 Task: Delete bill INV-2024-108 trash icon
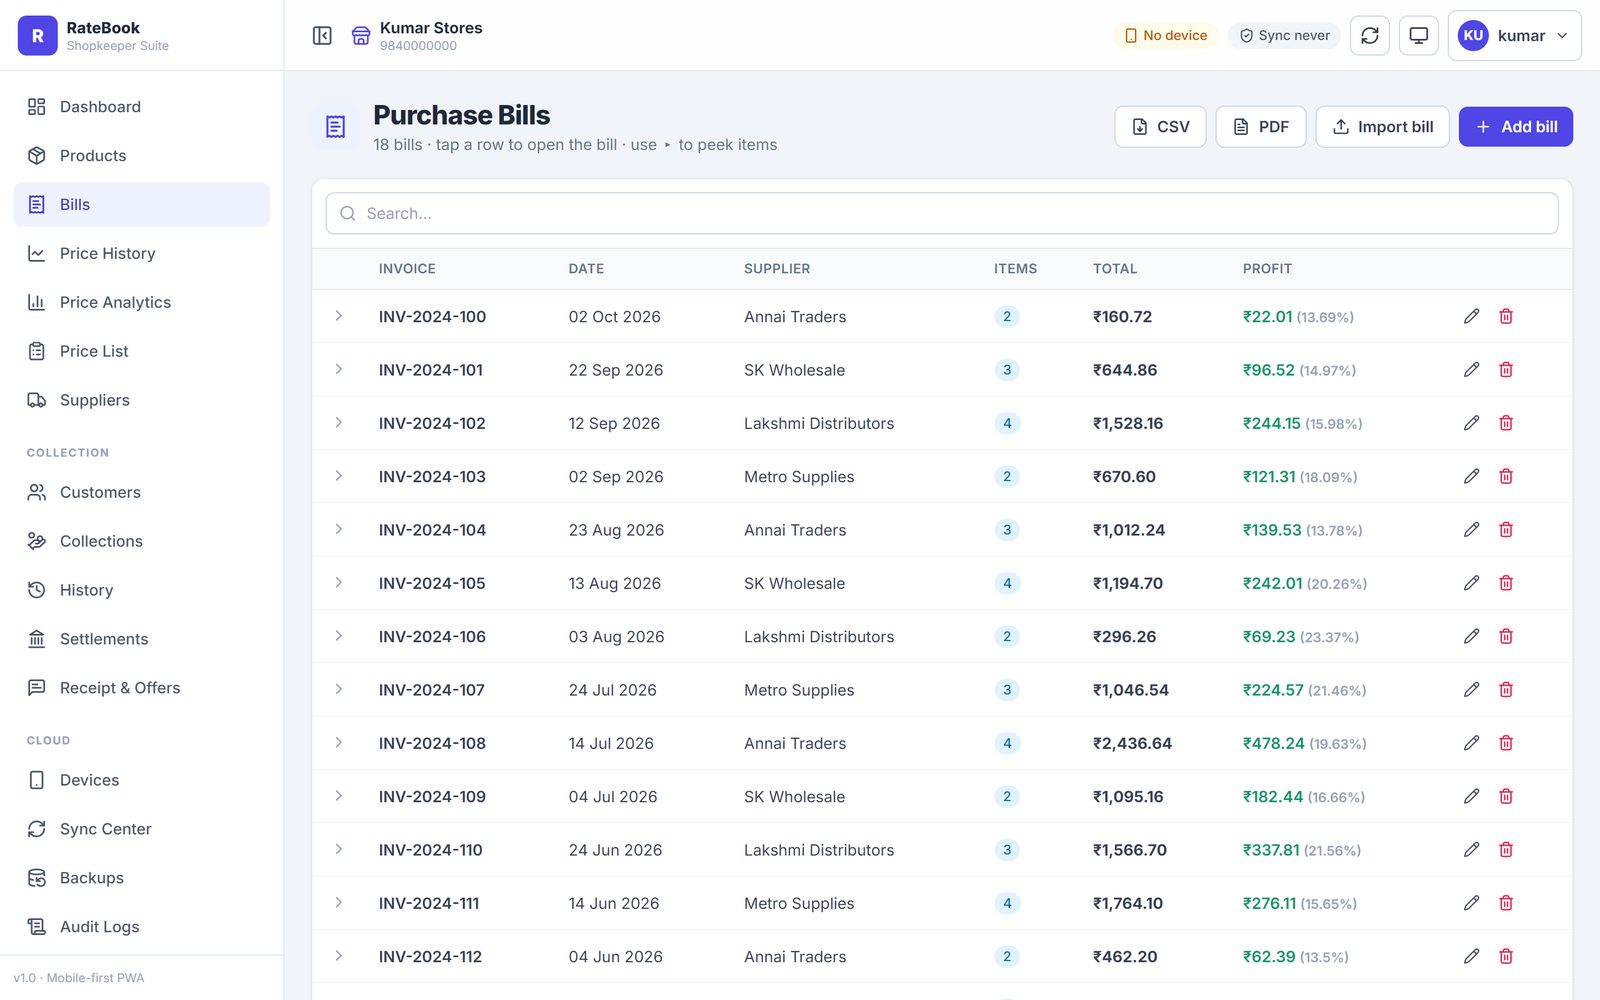coord(1506,743)
